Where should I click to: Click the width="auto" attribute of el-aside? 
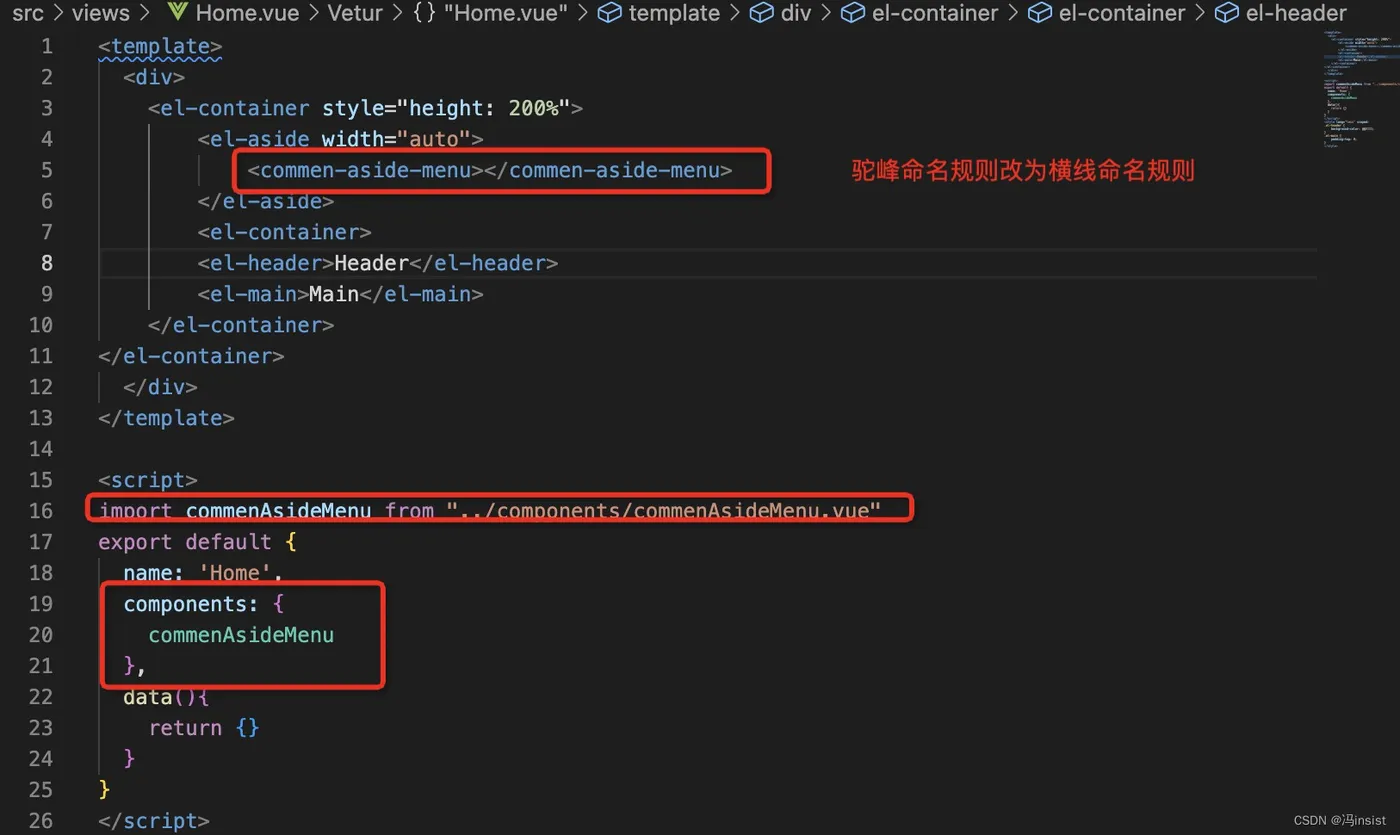pos(396,139)
